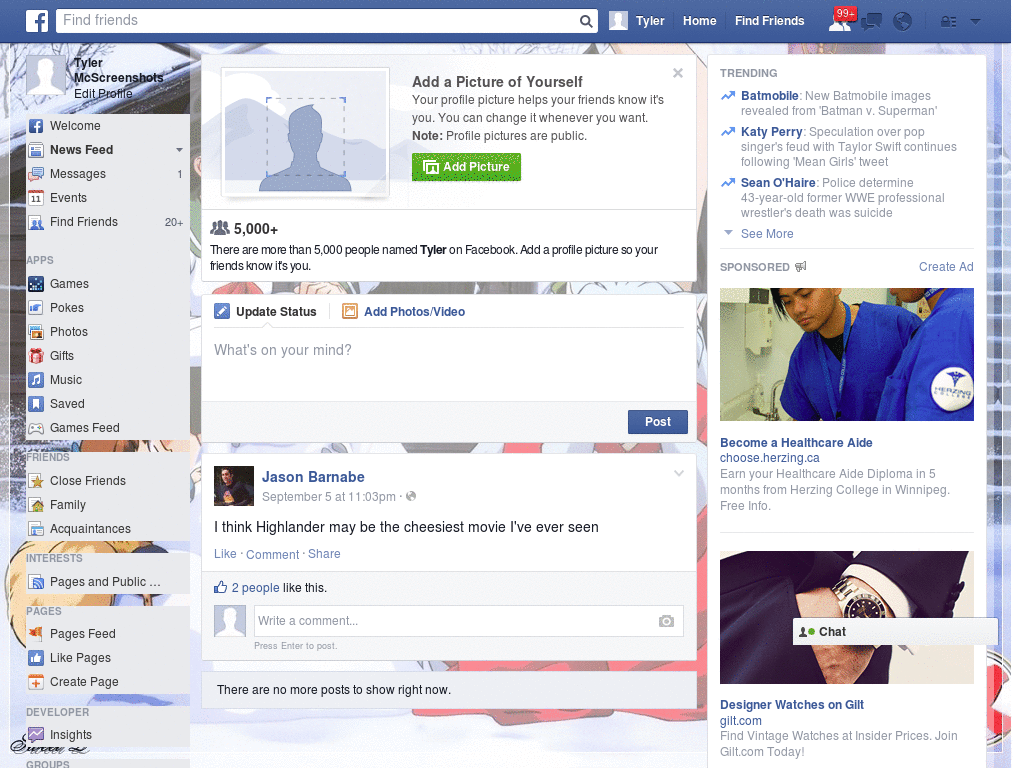Click What's on your mind text area
Viewport: 1024px width, 768px height.
(449, 362)
